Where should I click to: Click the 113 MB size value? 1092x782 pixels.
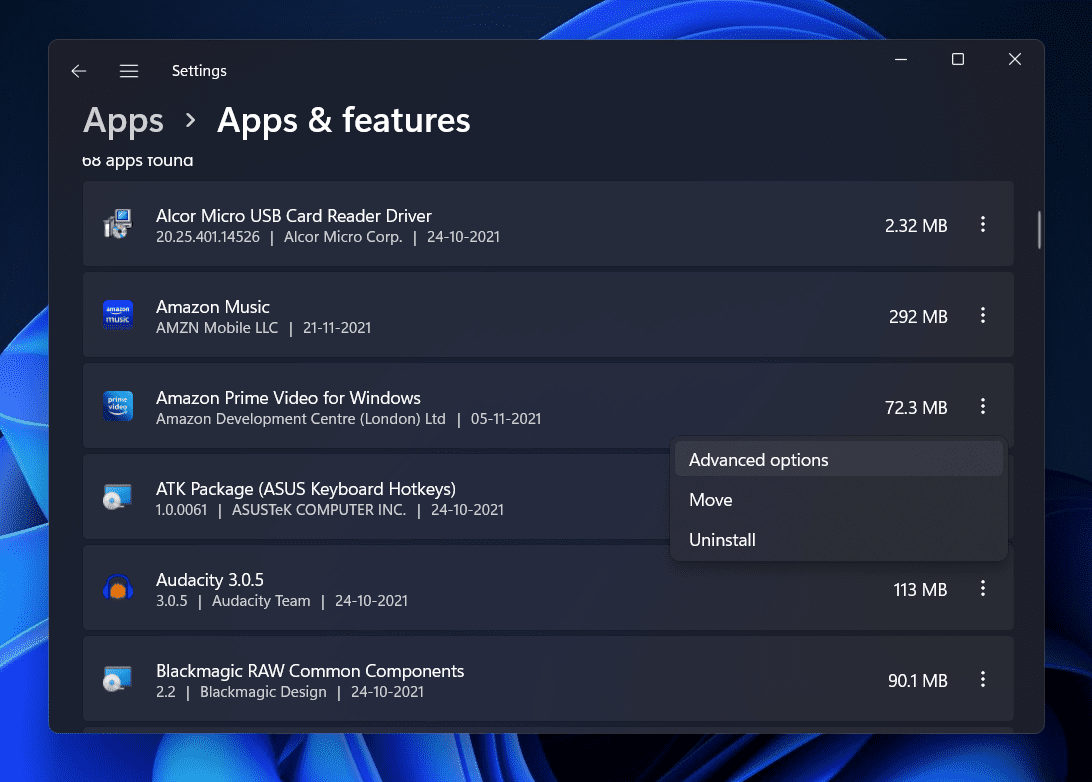(x=920, y=590)
